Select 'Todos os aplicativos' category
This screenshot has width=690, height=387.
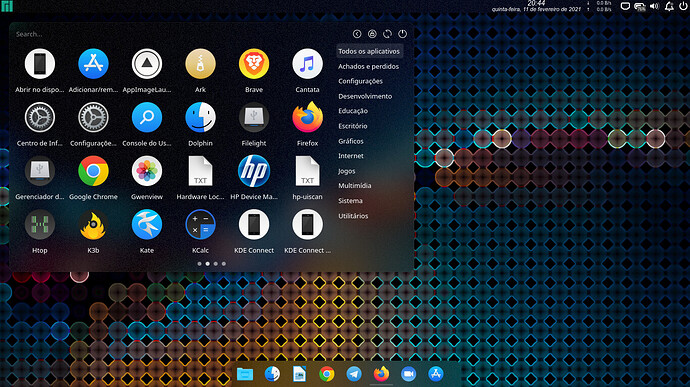(369, 51)
